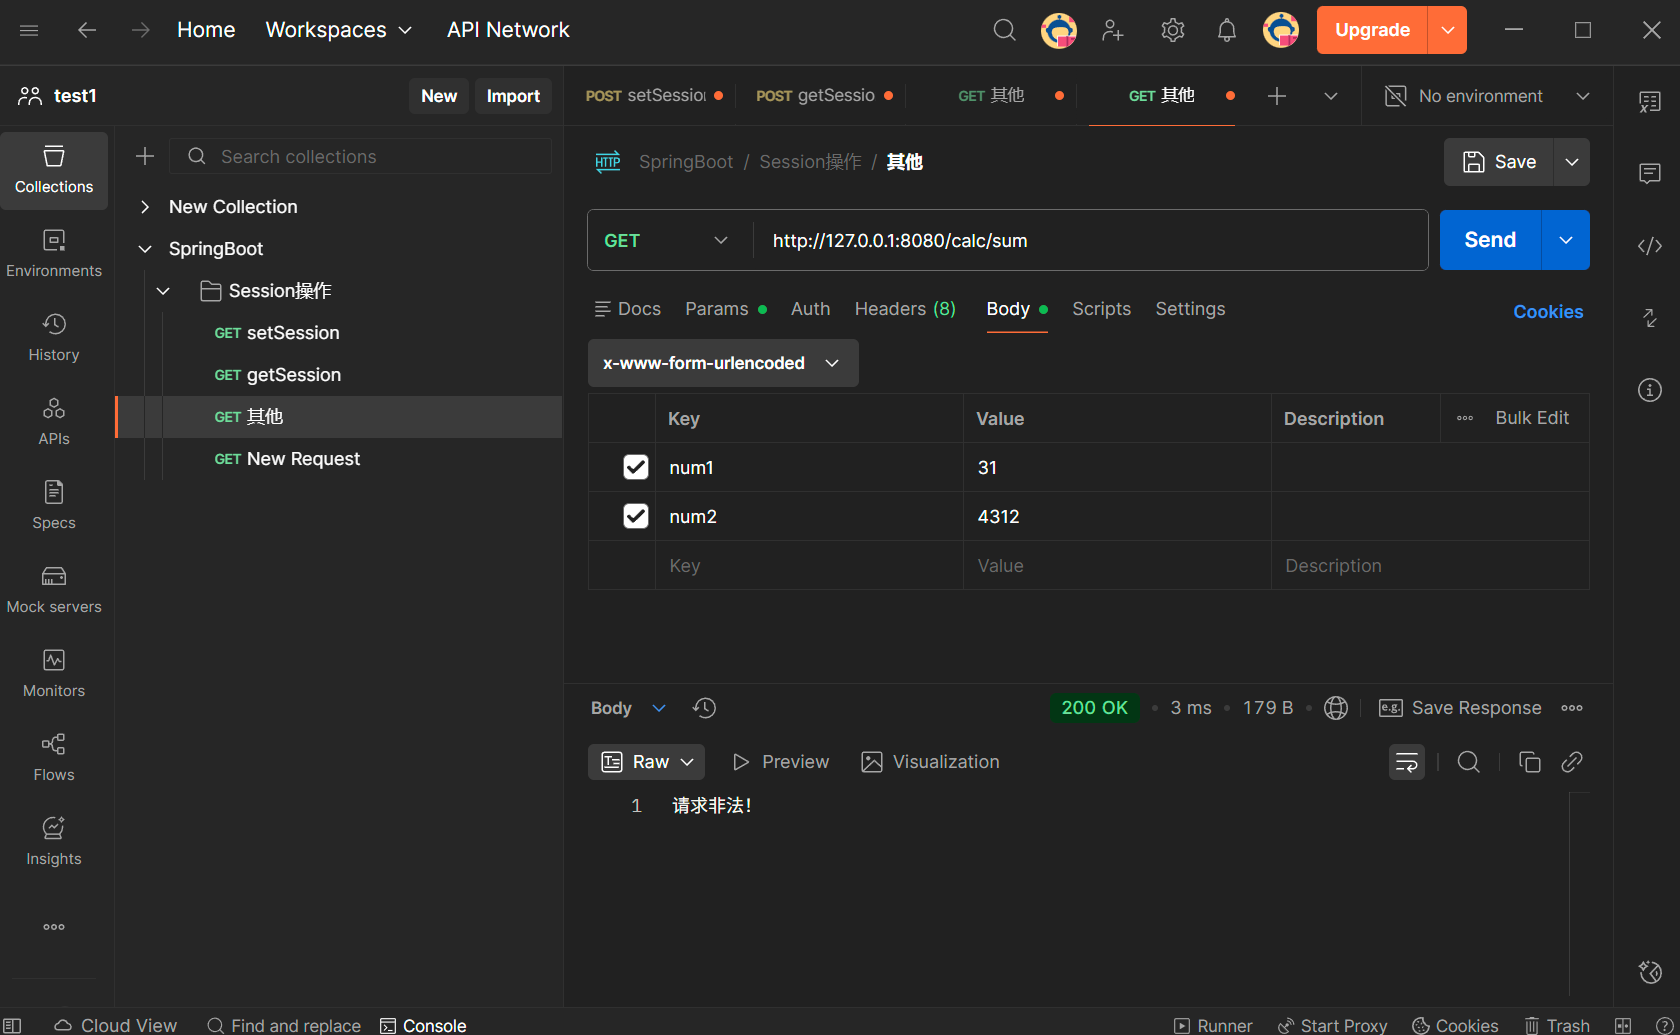Switch to the Auth tab
The height and width of the screenshot is (1035, 1680).
[x=811, y=309]
